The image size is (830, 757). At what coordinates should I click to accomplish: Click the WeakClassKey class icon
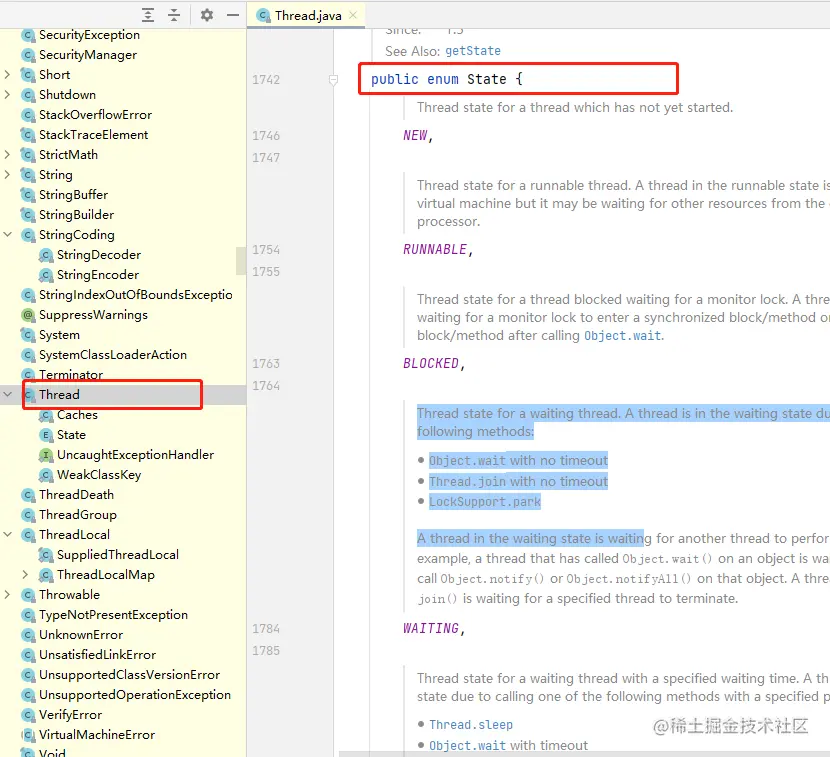(46, 475)
